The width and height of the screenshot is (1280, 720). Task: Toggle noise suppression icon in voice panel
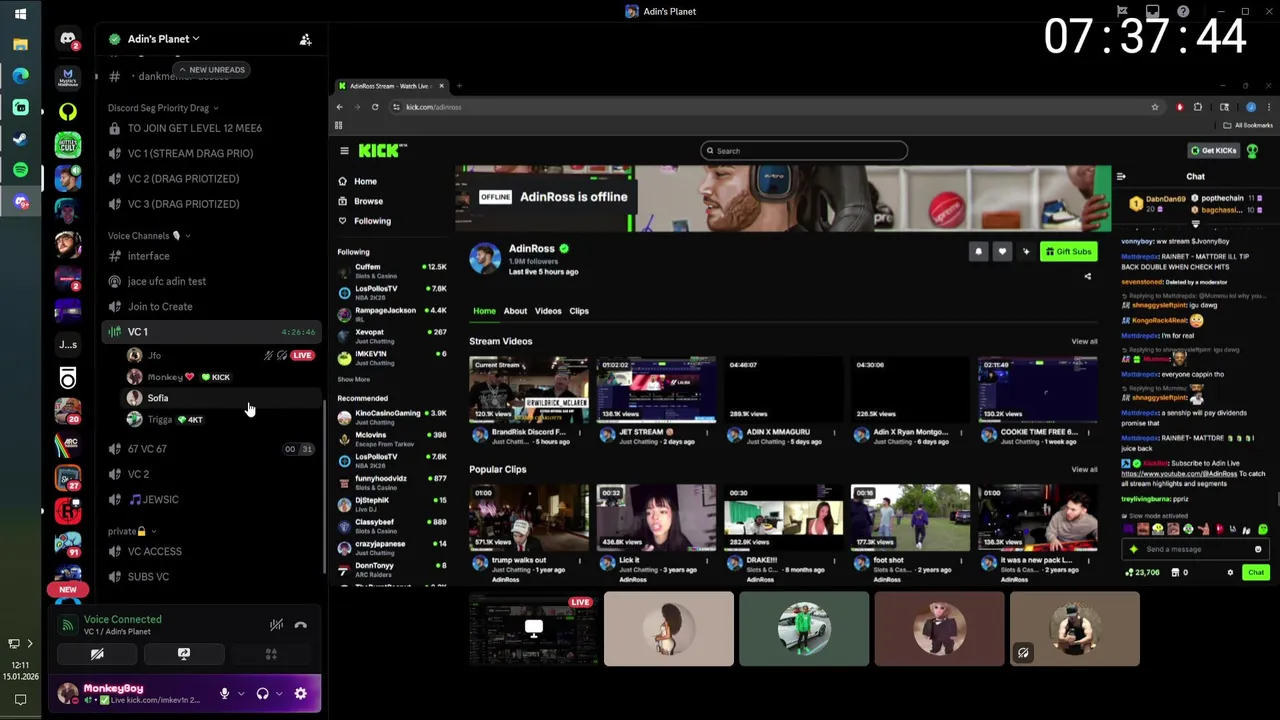276,625
